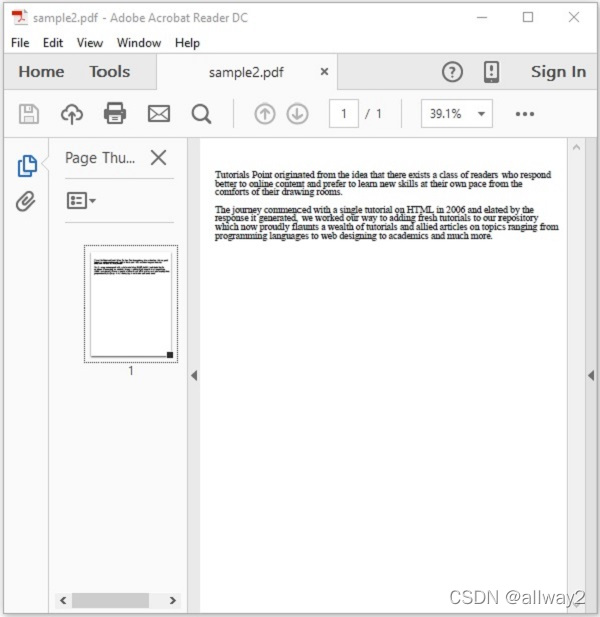Expand the right tools pane arrow
The image size is (600, 617).
click(x=591, y=375)
